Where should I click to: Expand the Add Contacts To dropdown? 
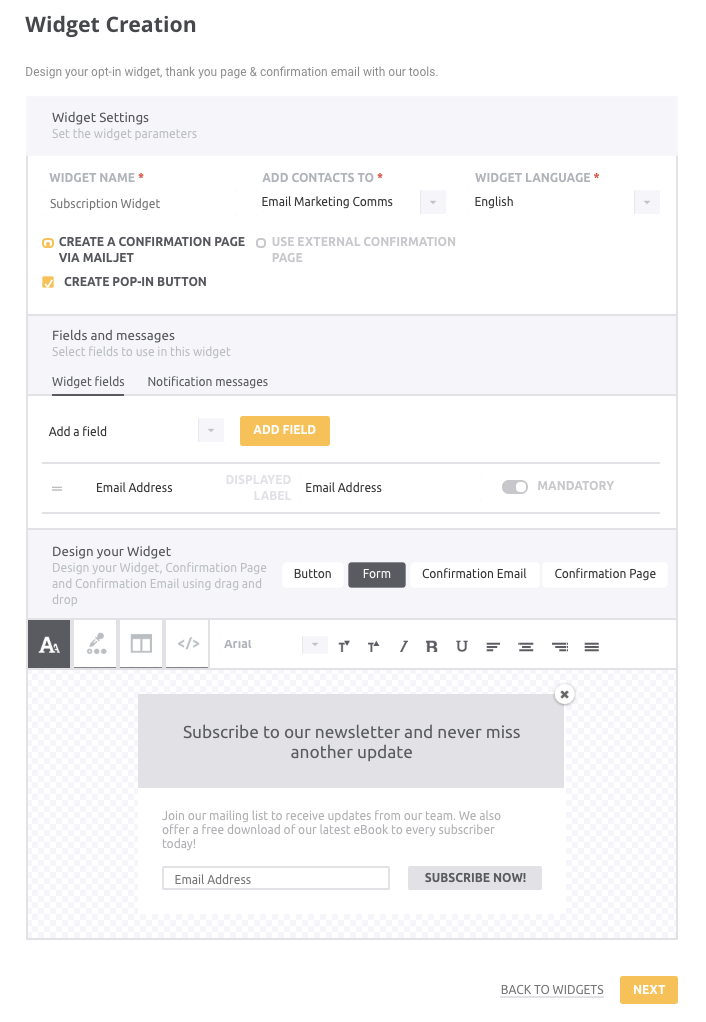433,202
